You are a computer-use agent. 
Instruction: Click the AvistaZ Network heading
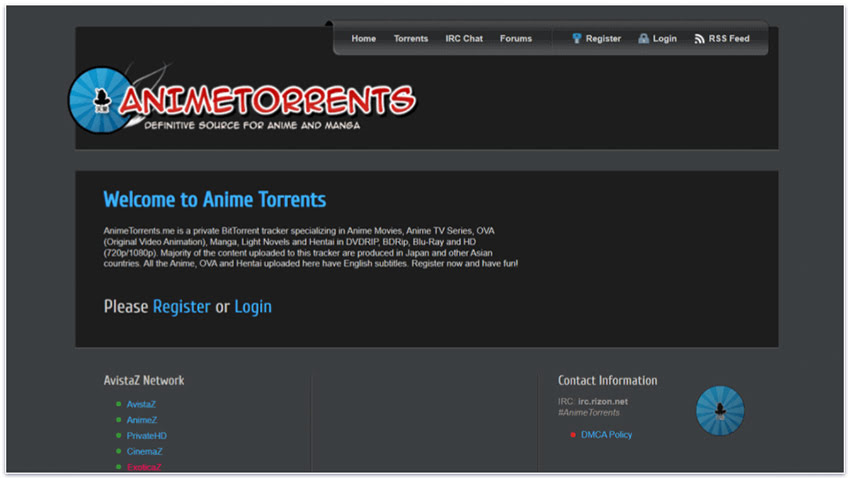144,380
